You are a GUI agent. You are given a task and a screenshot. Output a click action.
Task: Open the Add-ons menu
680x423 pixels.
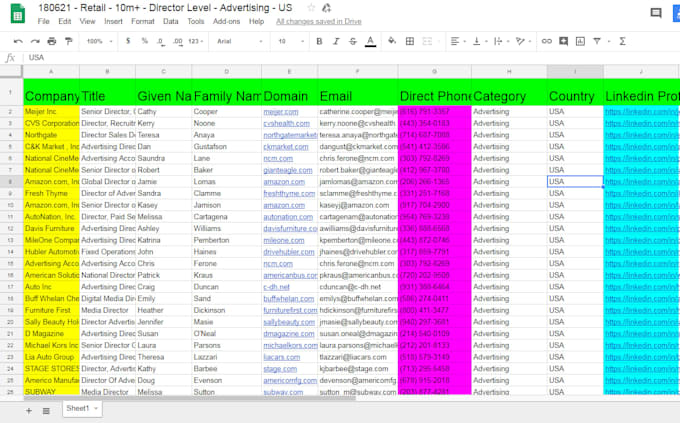(x=226, y=21)
